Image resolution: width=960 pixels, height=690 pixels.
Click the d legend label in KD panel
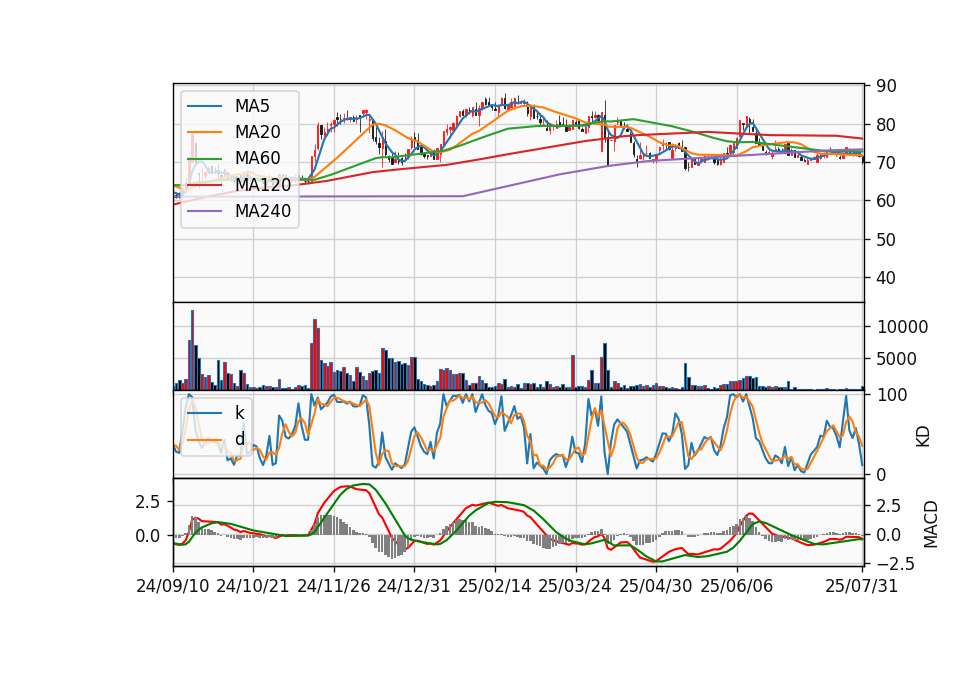(x=239, y=439)
